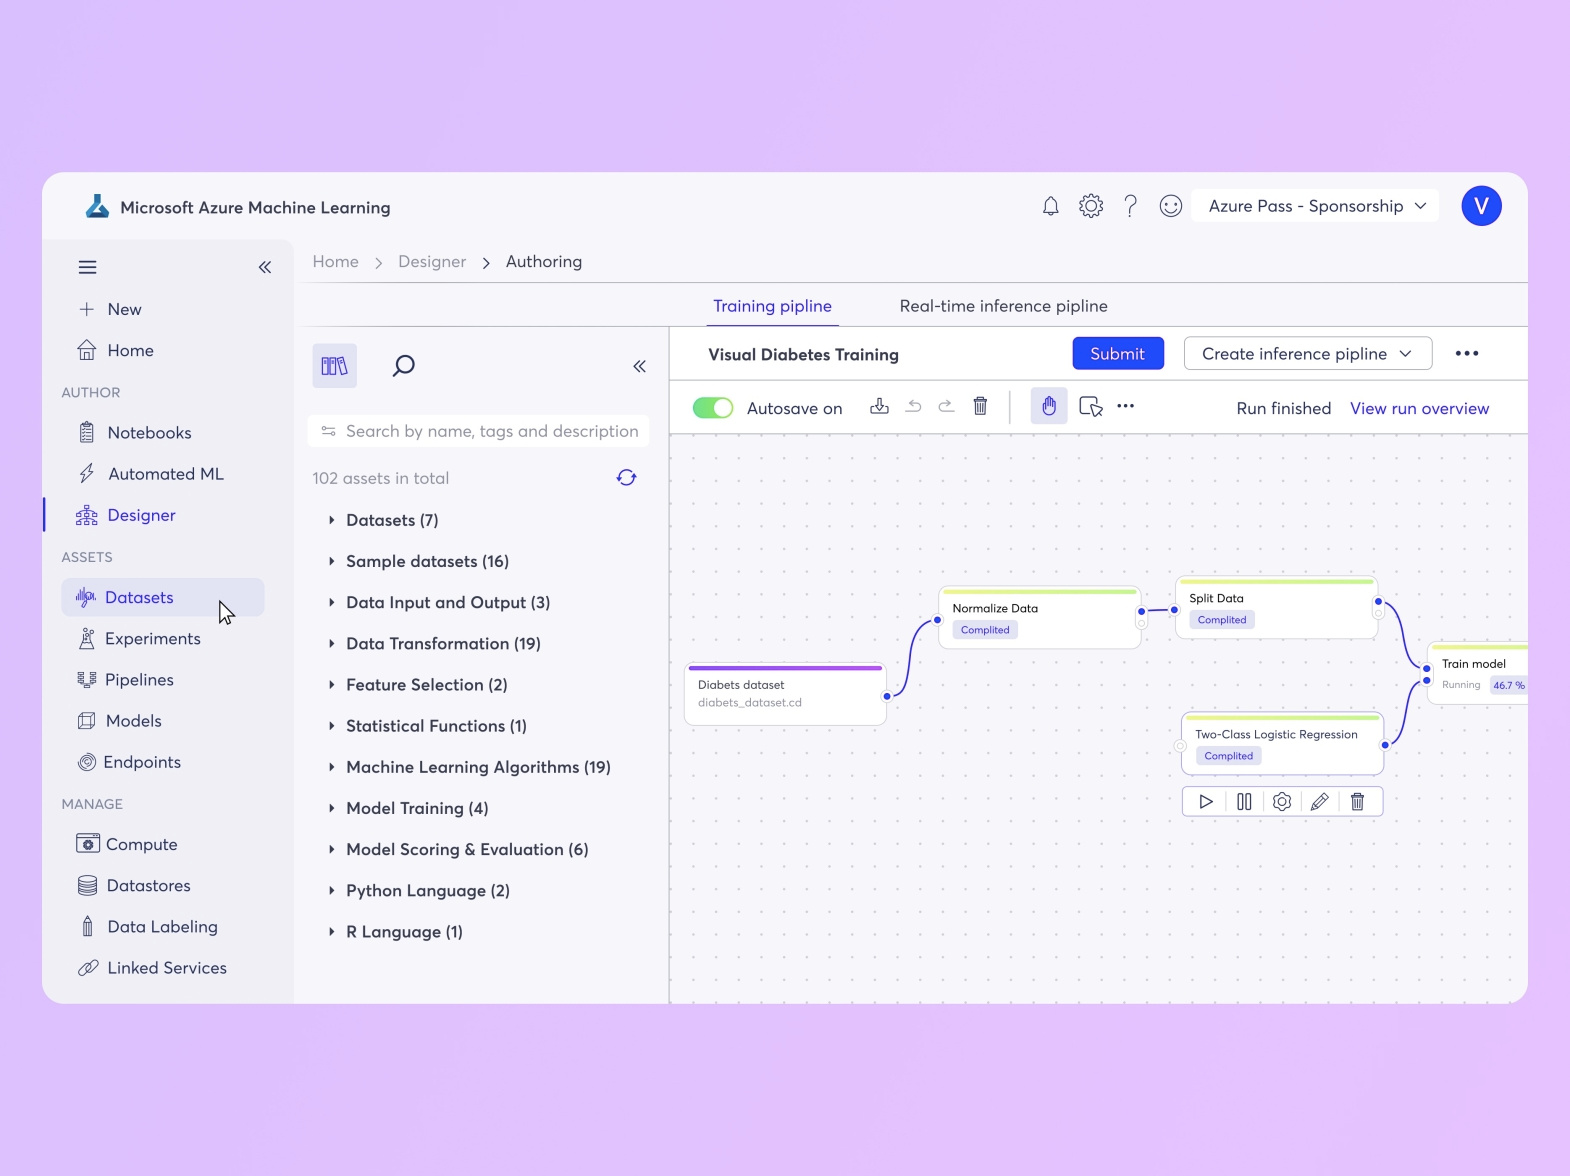Switch to Training pipline tab
The height and width of the screenshot is (1176, 1570).
coord(772,306)
